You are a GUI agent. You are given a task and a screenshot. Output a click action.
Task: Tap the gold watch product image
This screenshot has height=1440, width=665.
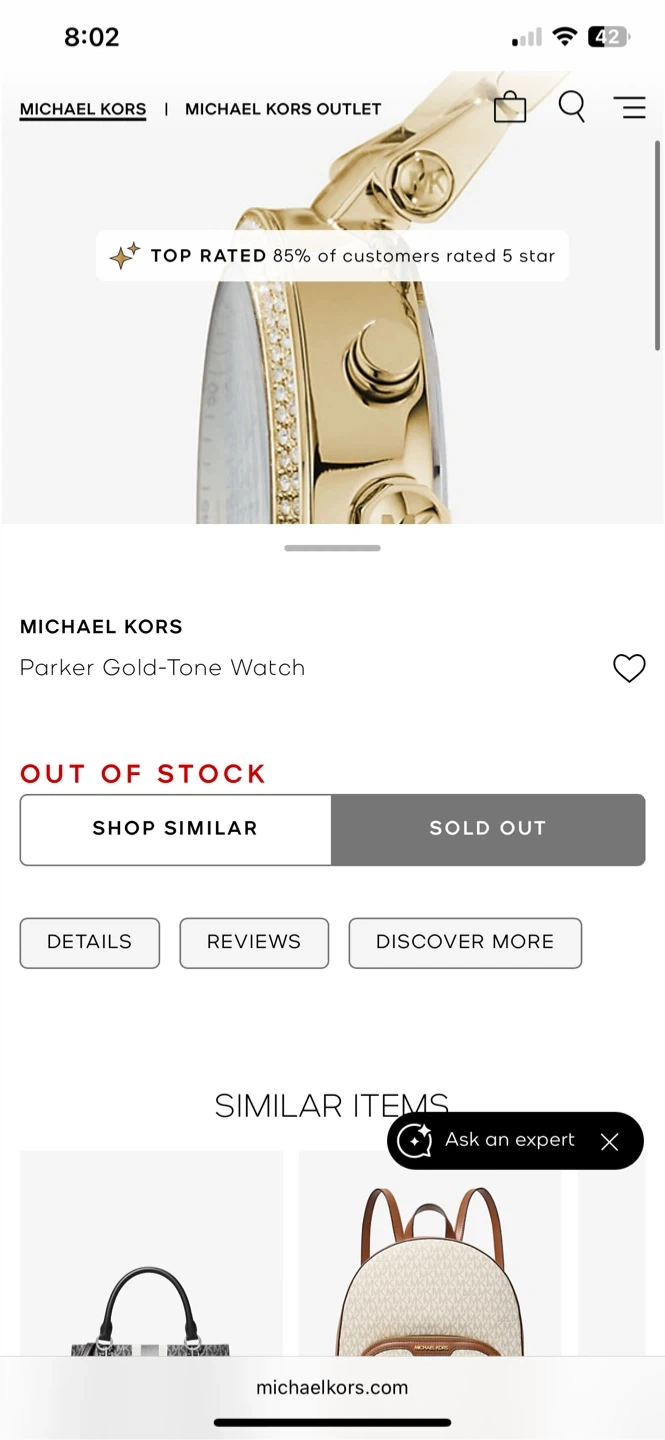pyautogui.click(x=330, y=400)
